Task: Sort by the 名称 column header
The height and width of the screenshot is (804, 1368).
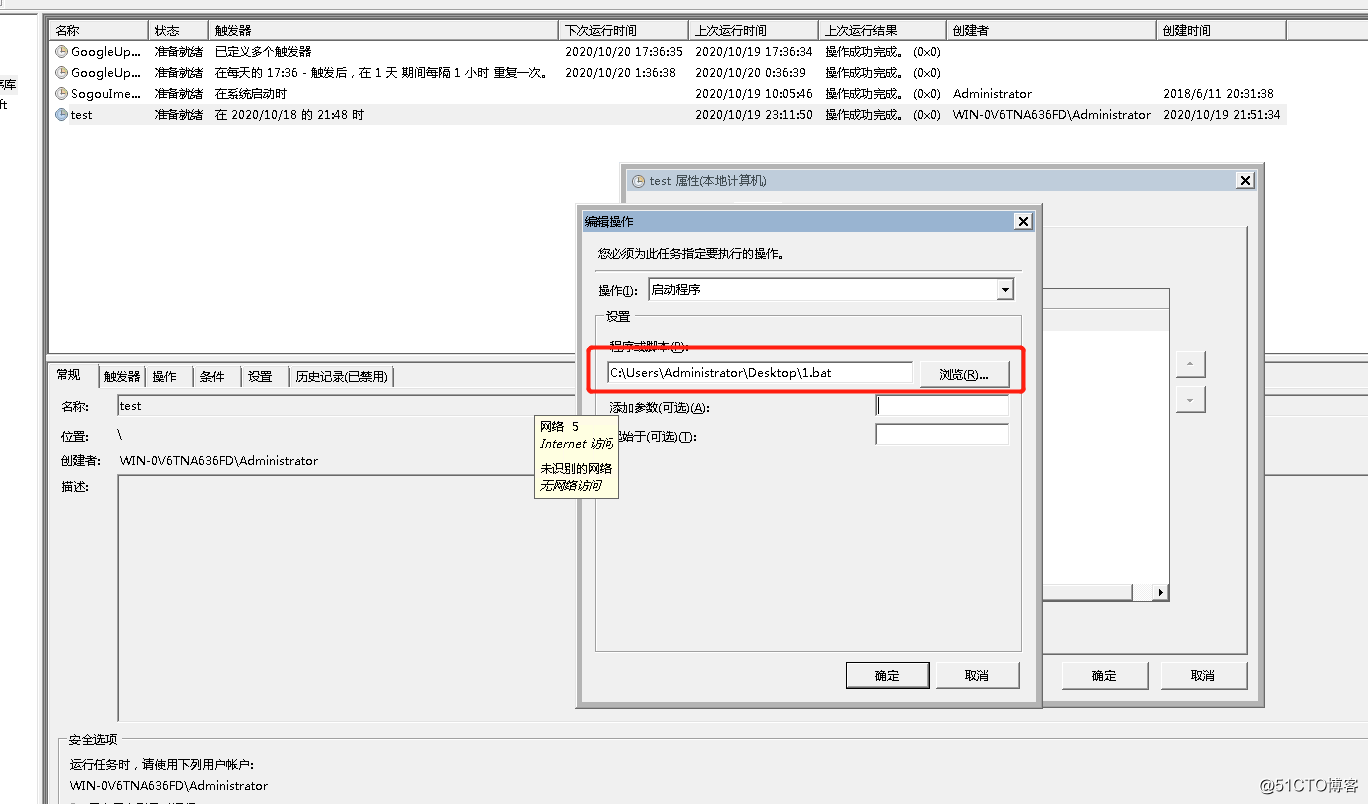Action: (98, 30)
